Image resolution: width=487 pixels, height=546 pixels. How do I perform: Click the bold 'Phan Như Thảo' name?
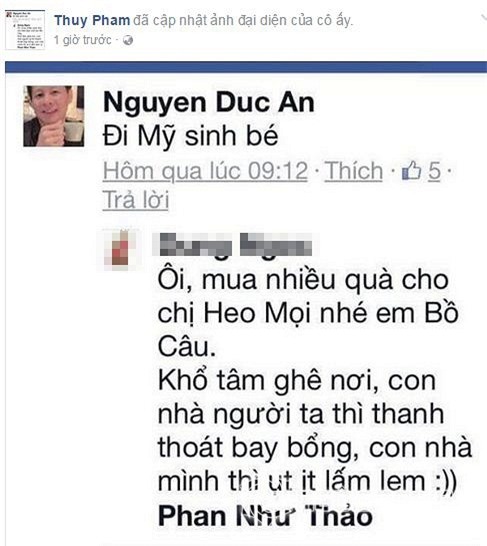265,515
